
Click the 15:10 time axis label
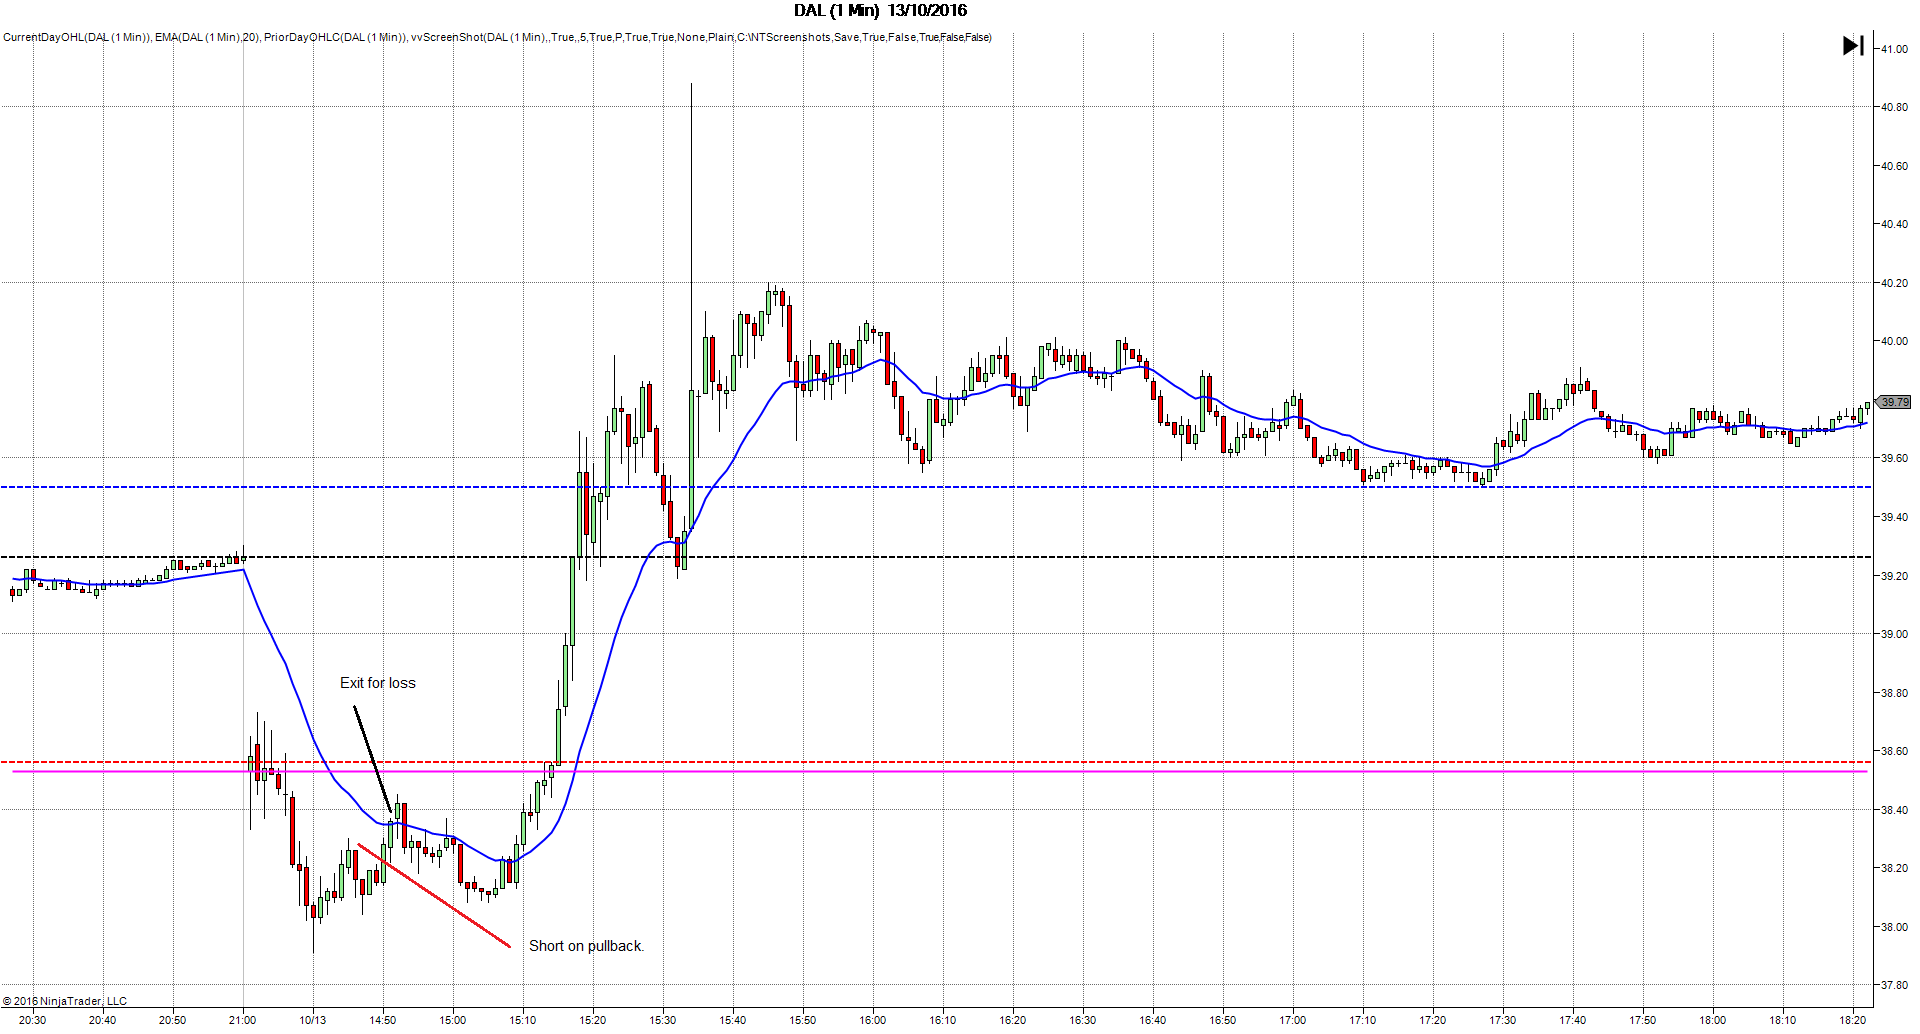[522, 1020]
